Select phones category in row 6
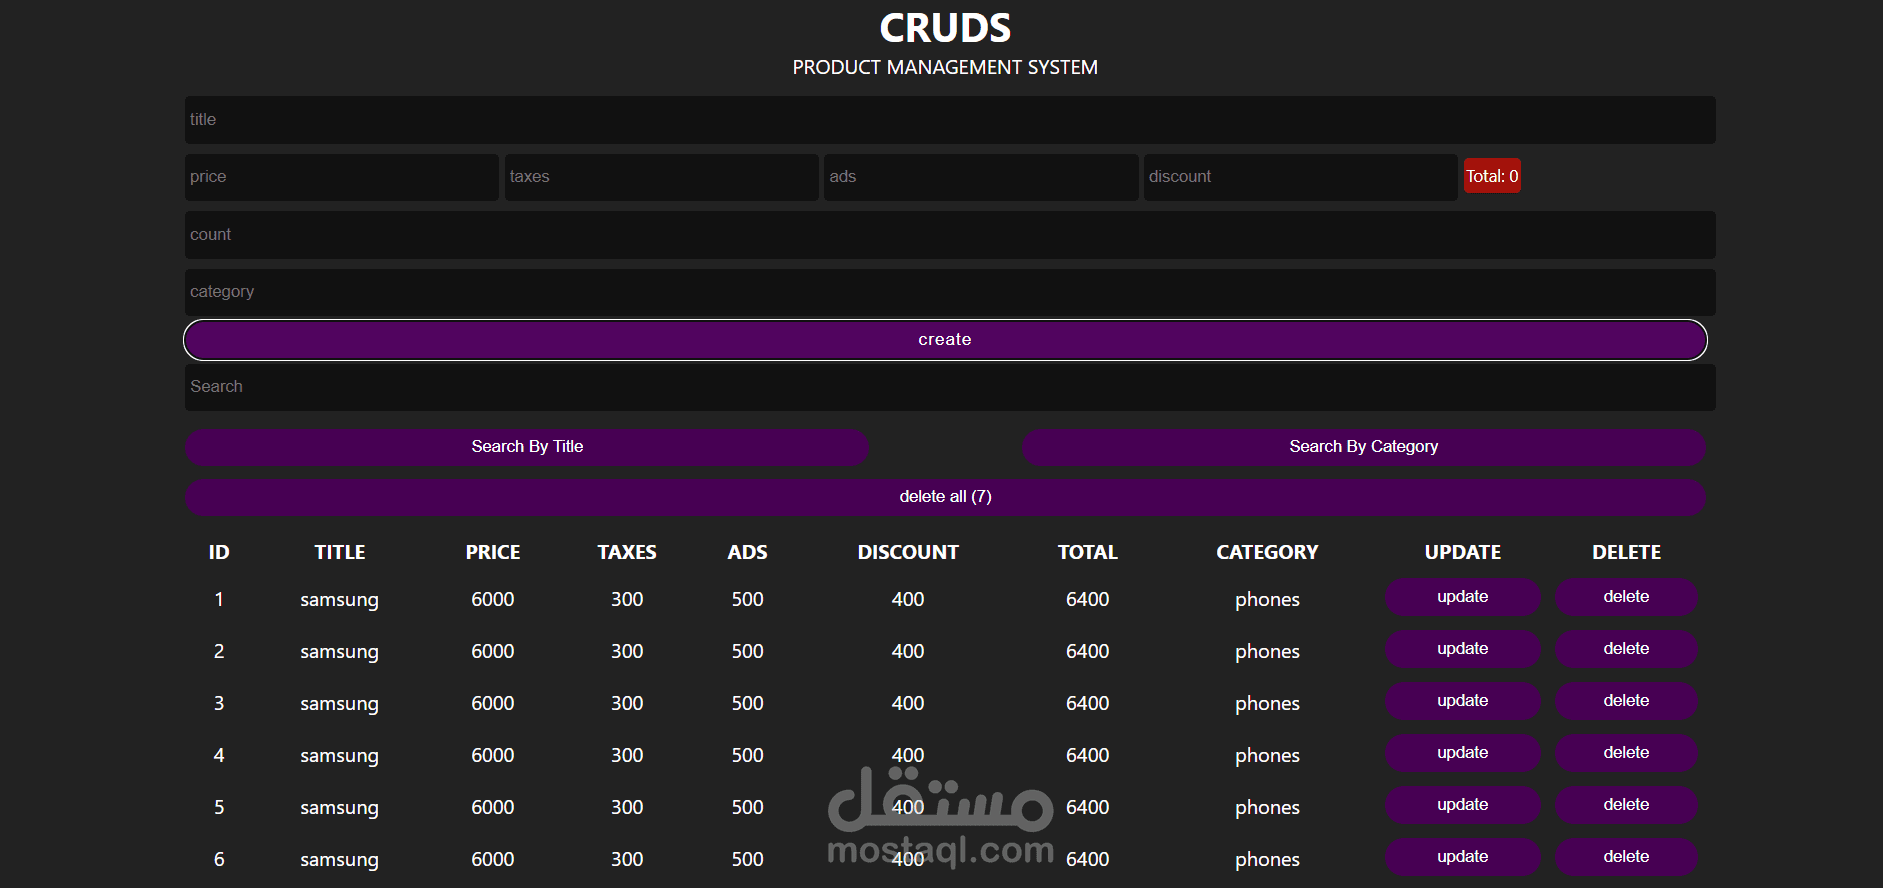The width and height of the screenshot is (1883, 888). pos(1267,860)
